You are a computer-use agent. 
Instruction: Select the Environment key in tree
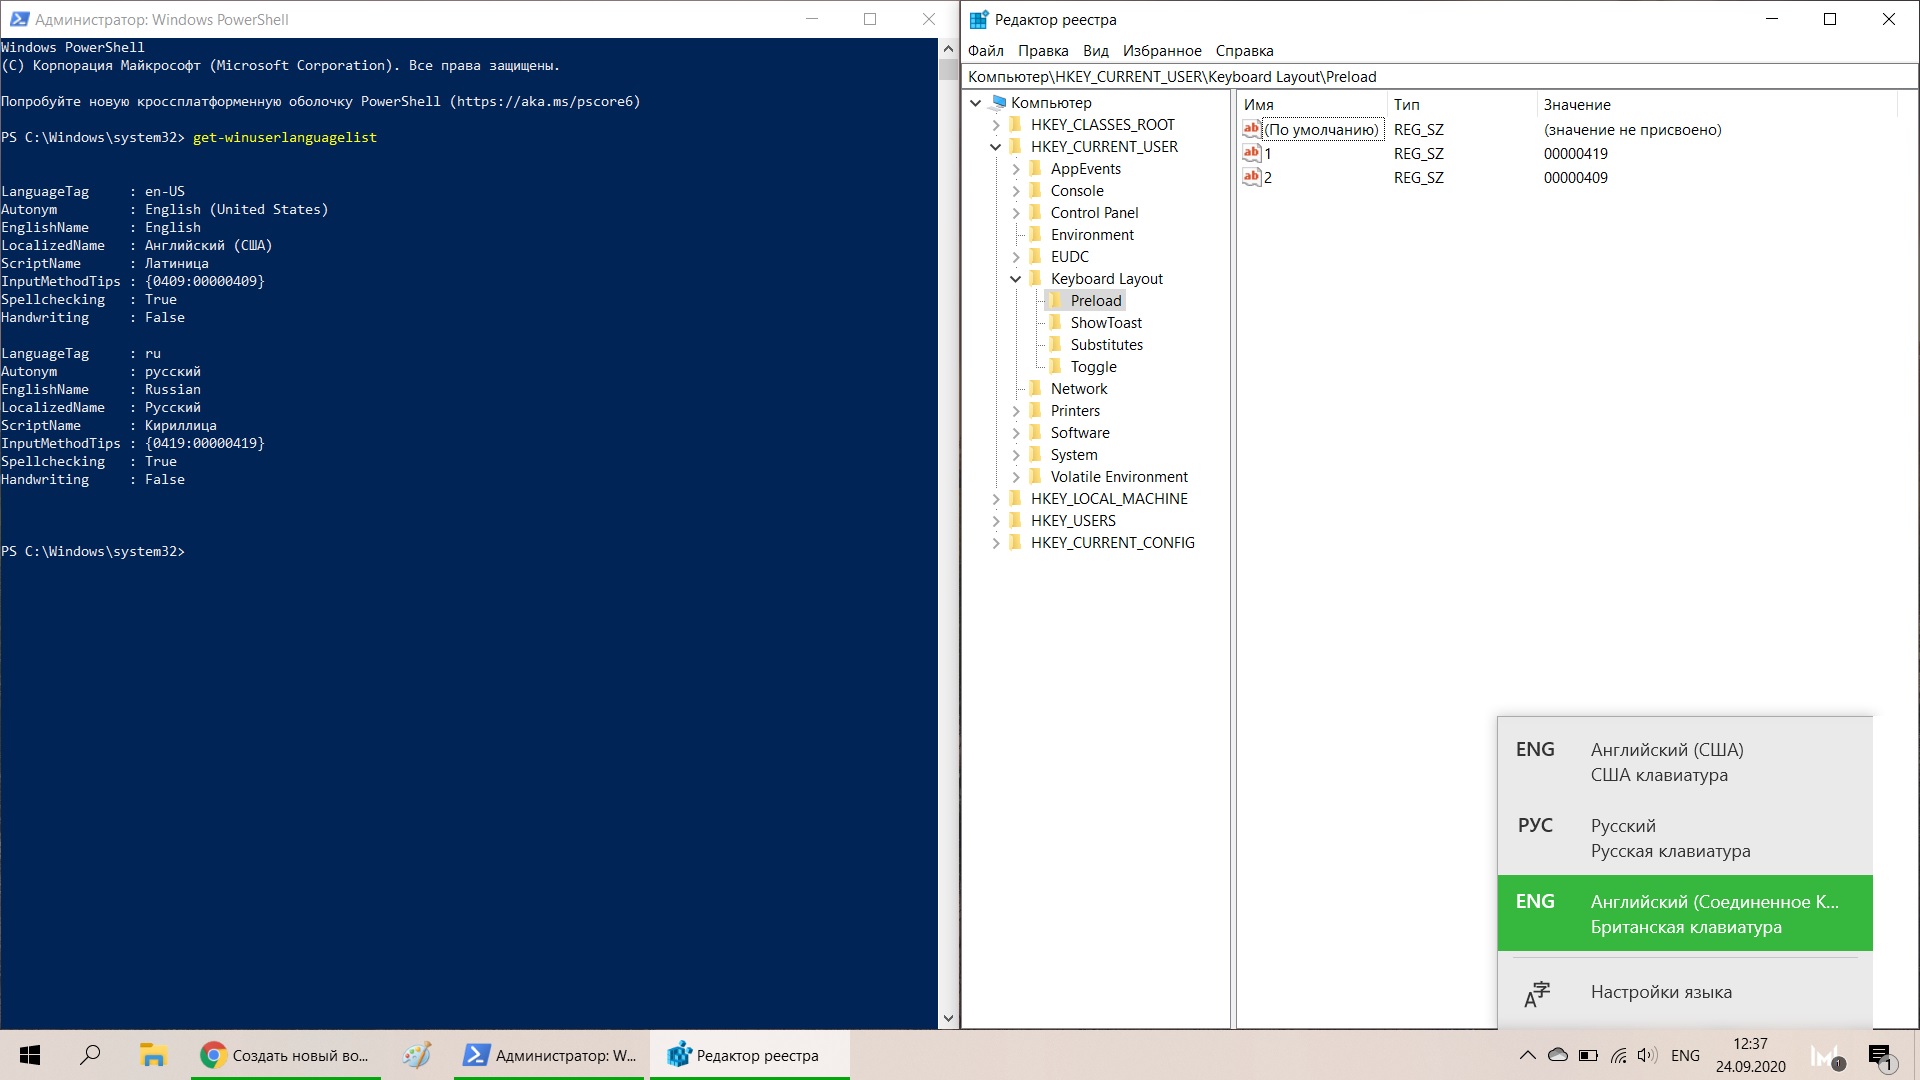tap(1092, 235)
